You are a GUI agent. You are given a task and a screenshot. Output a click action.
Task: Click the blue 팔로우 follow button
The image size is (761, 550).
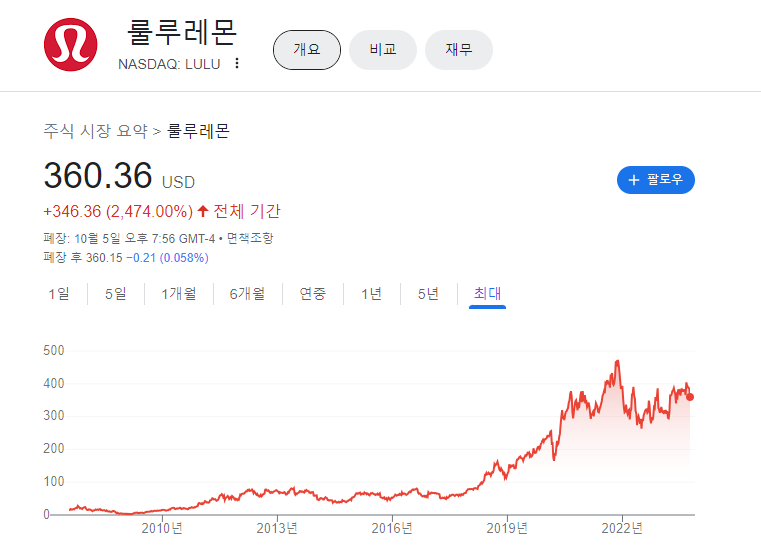point(656,180)
